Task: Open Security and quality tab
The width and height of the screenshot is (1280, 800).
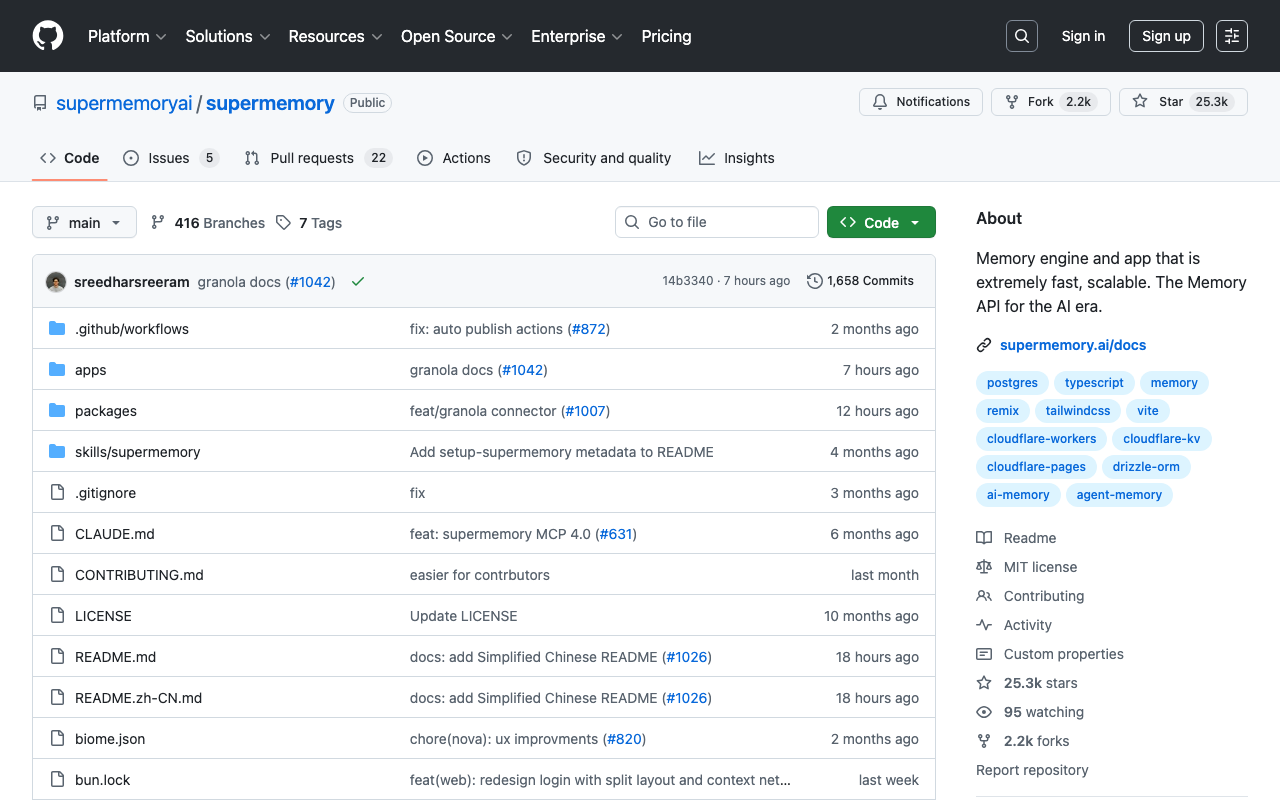Action: [x=594, y=158]
